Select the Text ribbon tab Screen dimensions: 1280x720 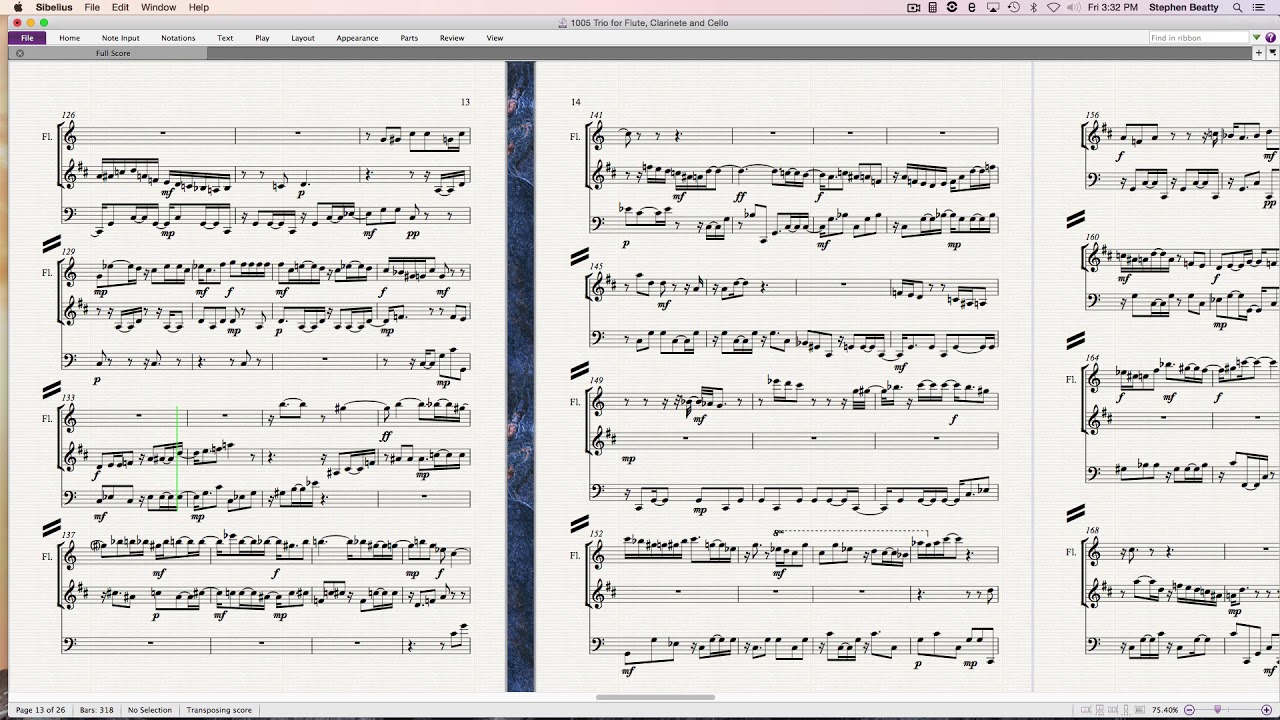(225, 38)
